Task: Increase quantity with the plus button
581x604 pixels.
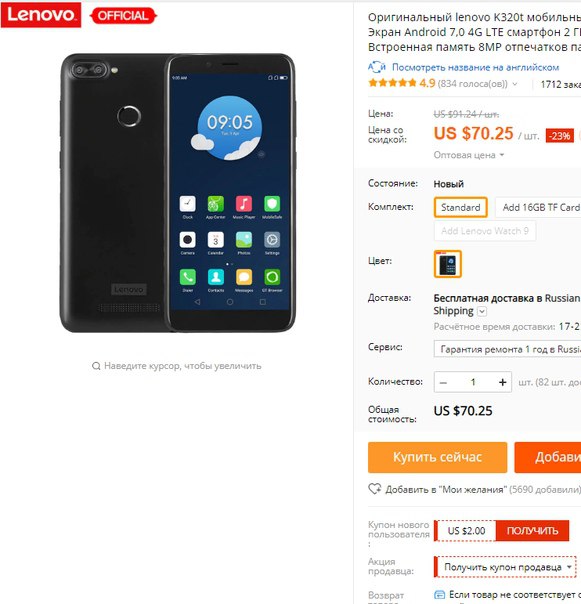Action: pos(502,382)
